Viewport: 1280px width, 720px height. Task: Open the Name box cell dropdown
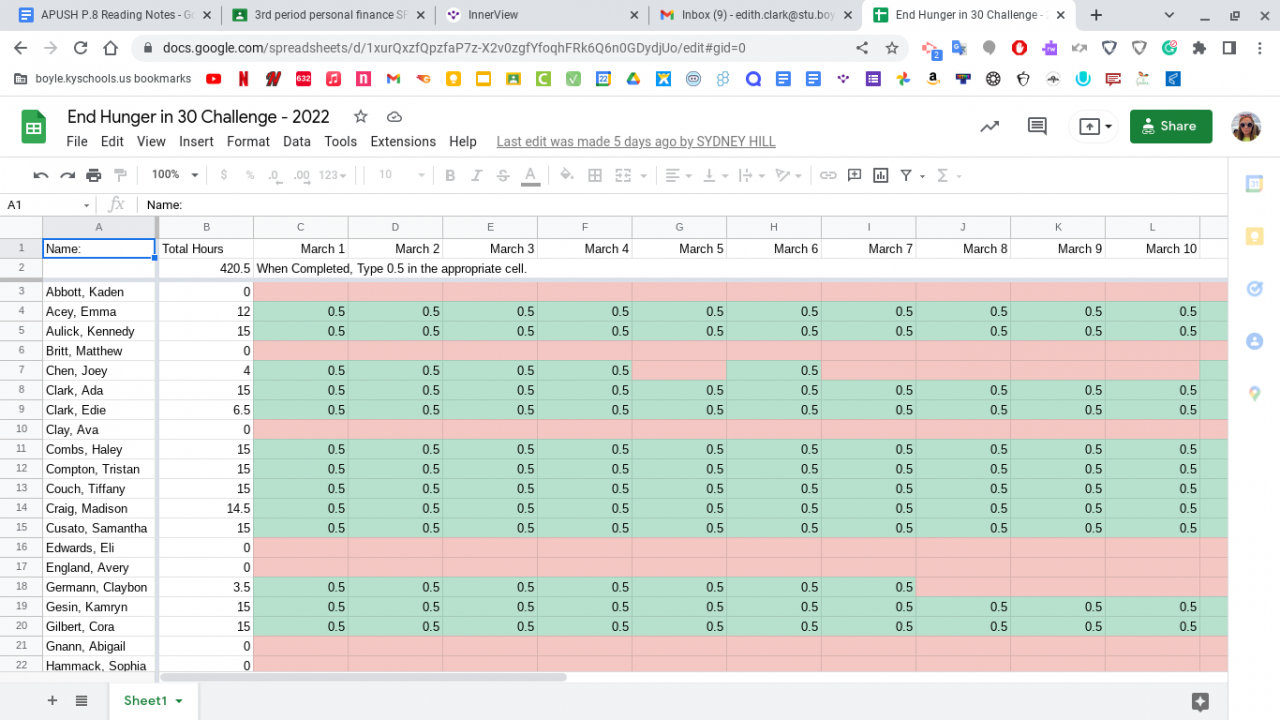(86, 205)
